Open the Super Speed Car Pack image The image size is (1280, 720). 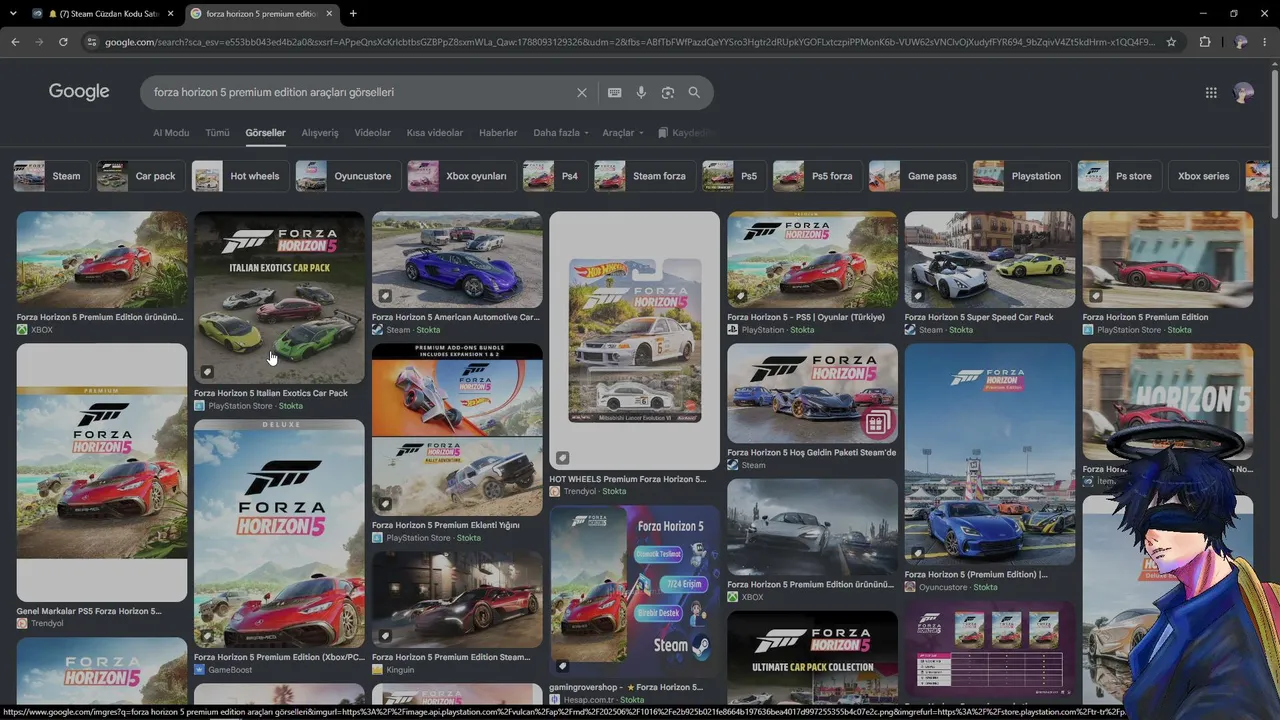click(x=990, y=259)
